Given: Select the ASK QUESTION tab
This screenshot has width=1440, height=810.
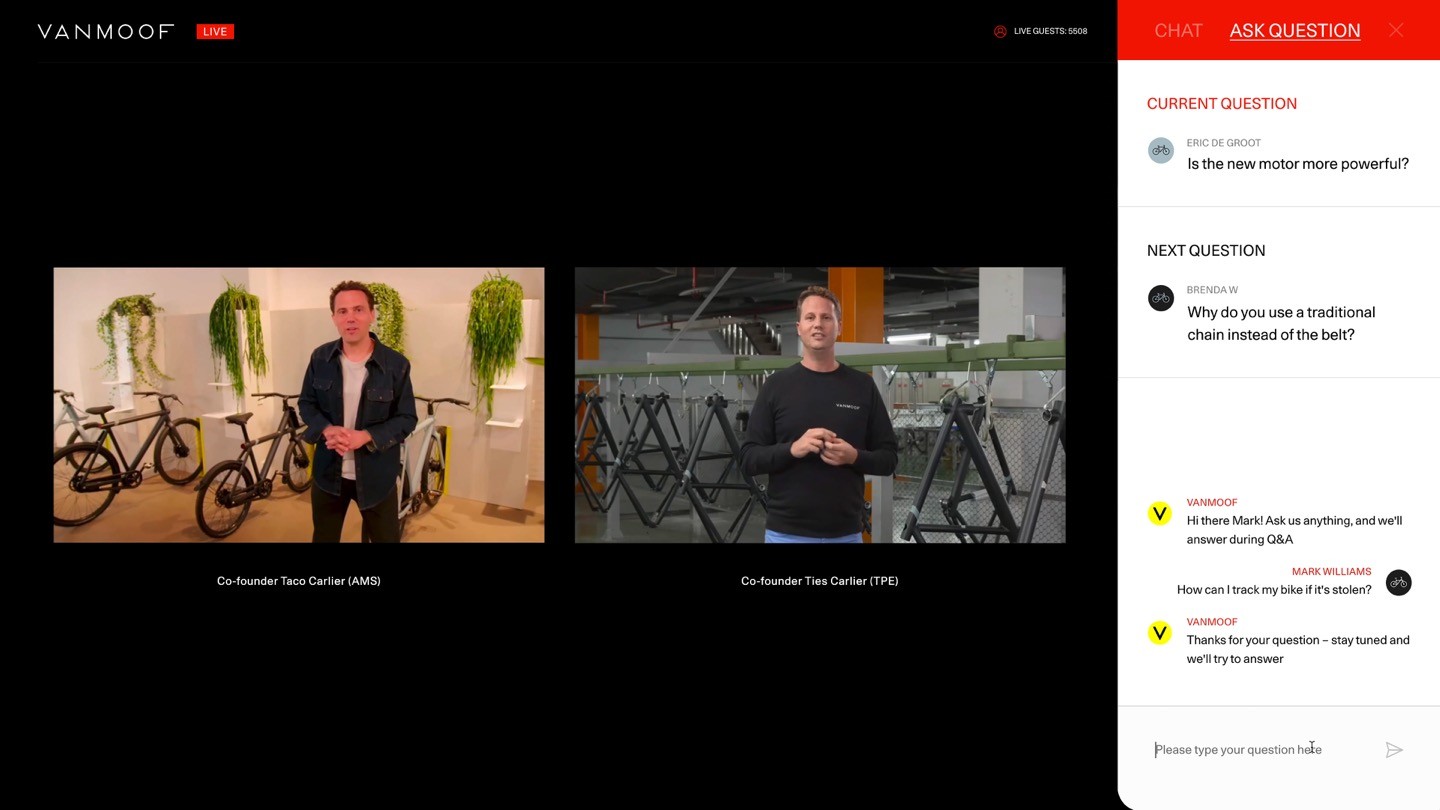Looking at the screenshot, I should [x=1295, y=31].
